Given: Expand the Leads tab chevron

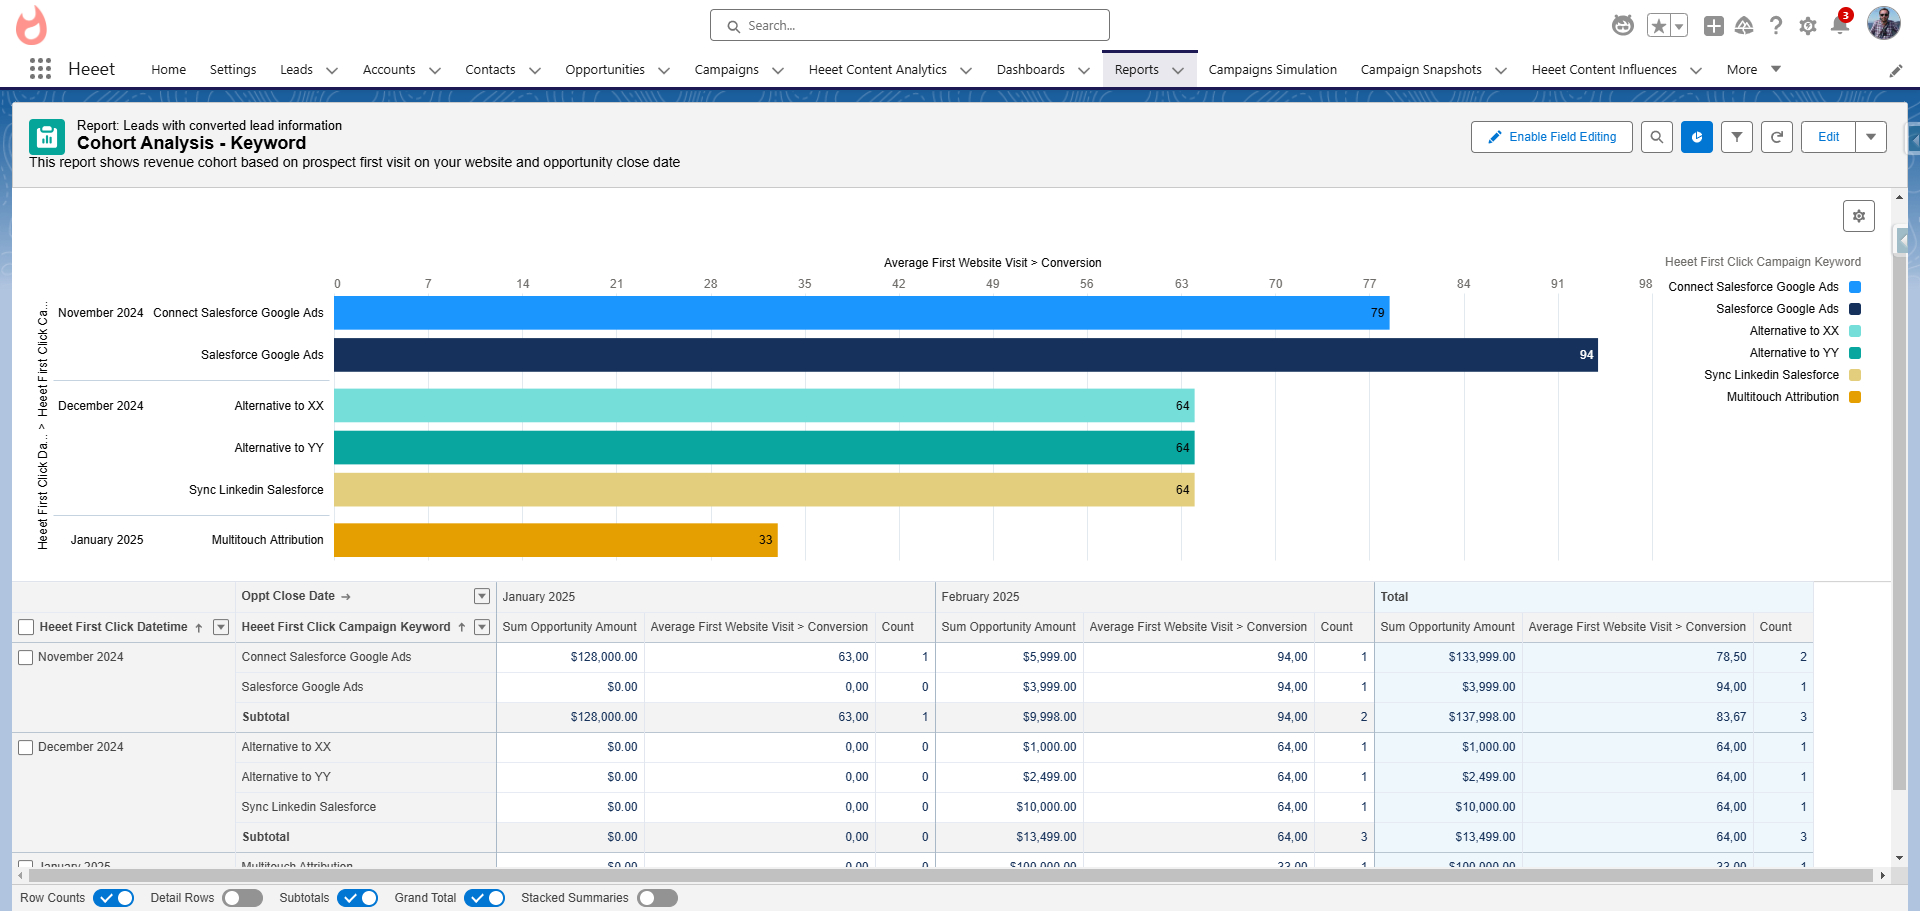Looking at the screenshot, I should [x=332, y=70].
